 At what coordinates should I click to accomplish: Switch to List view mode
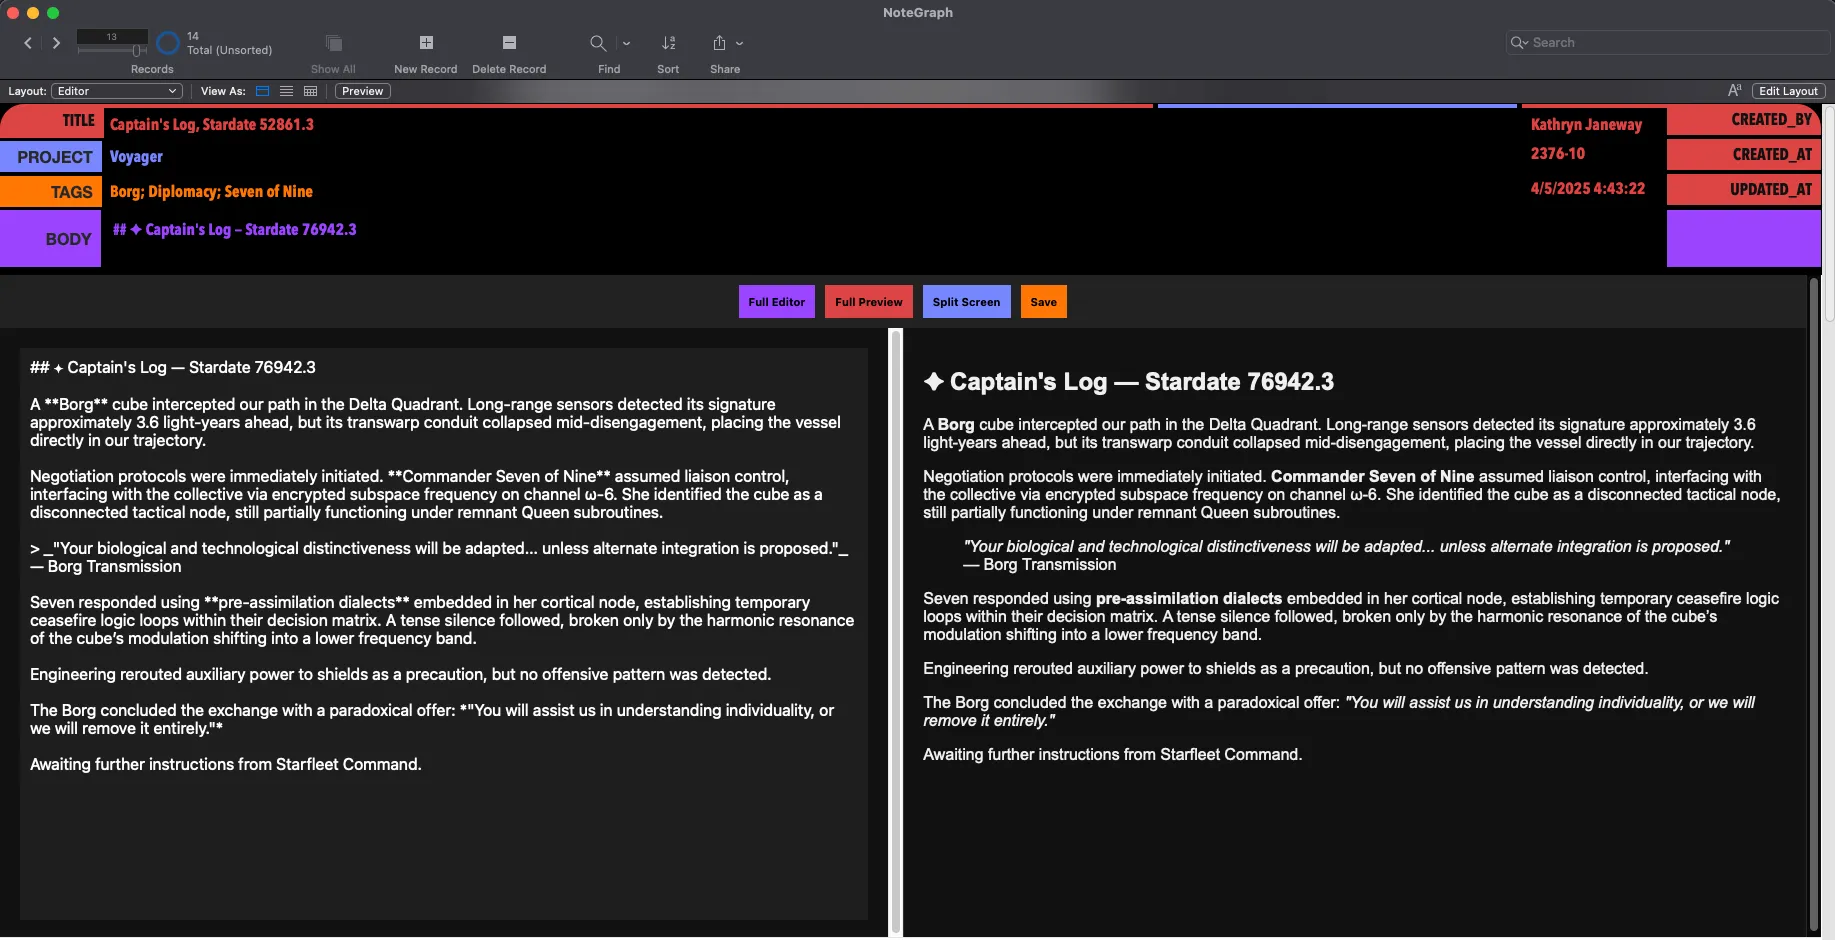point(287,91)
